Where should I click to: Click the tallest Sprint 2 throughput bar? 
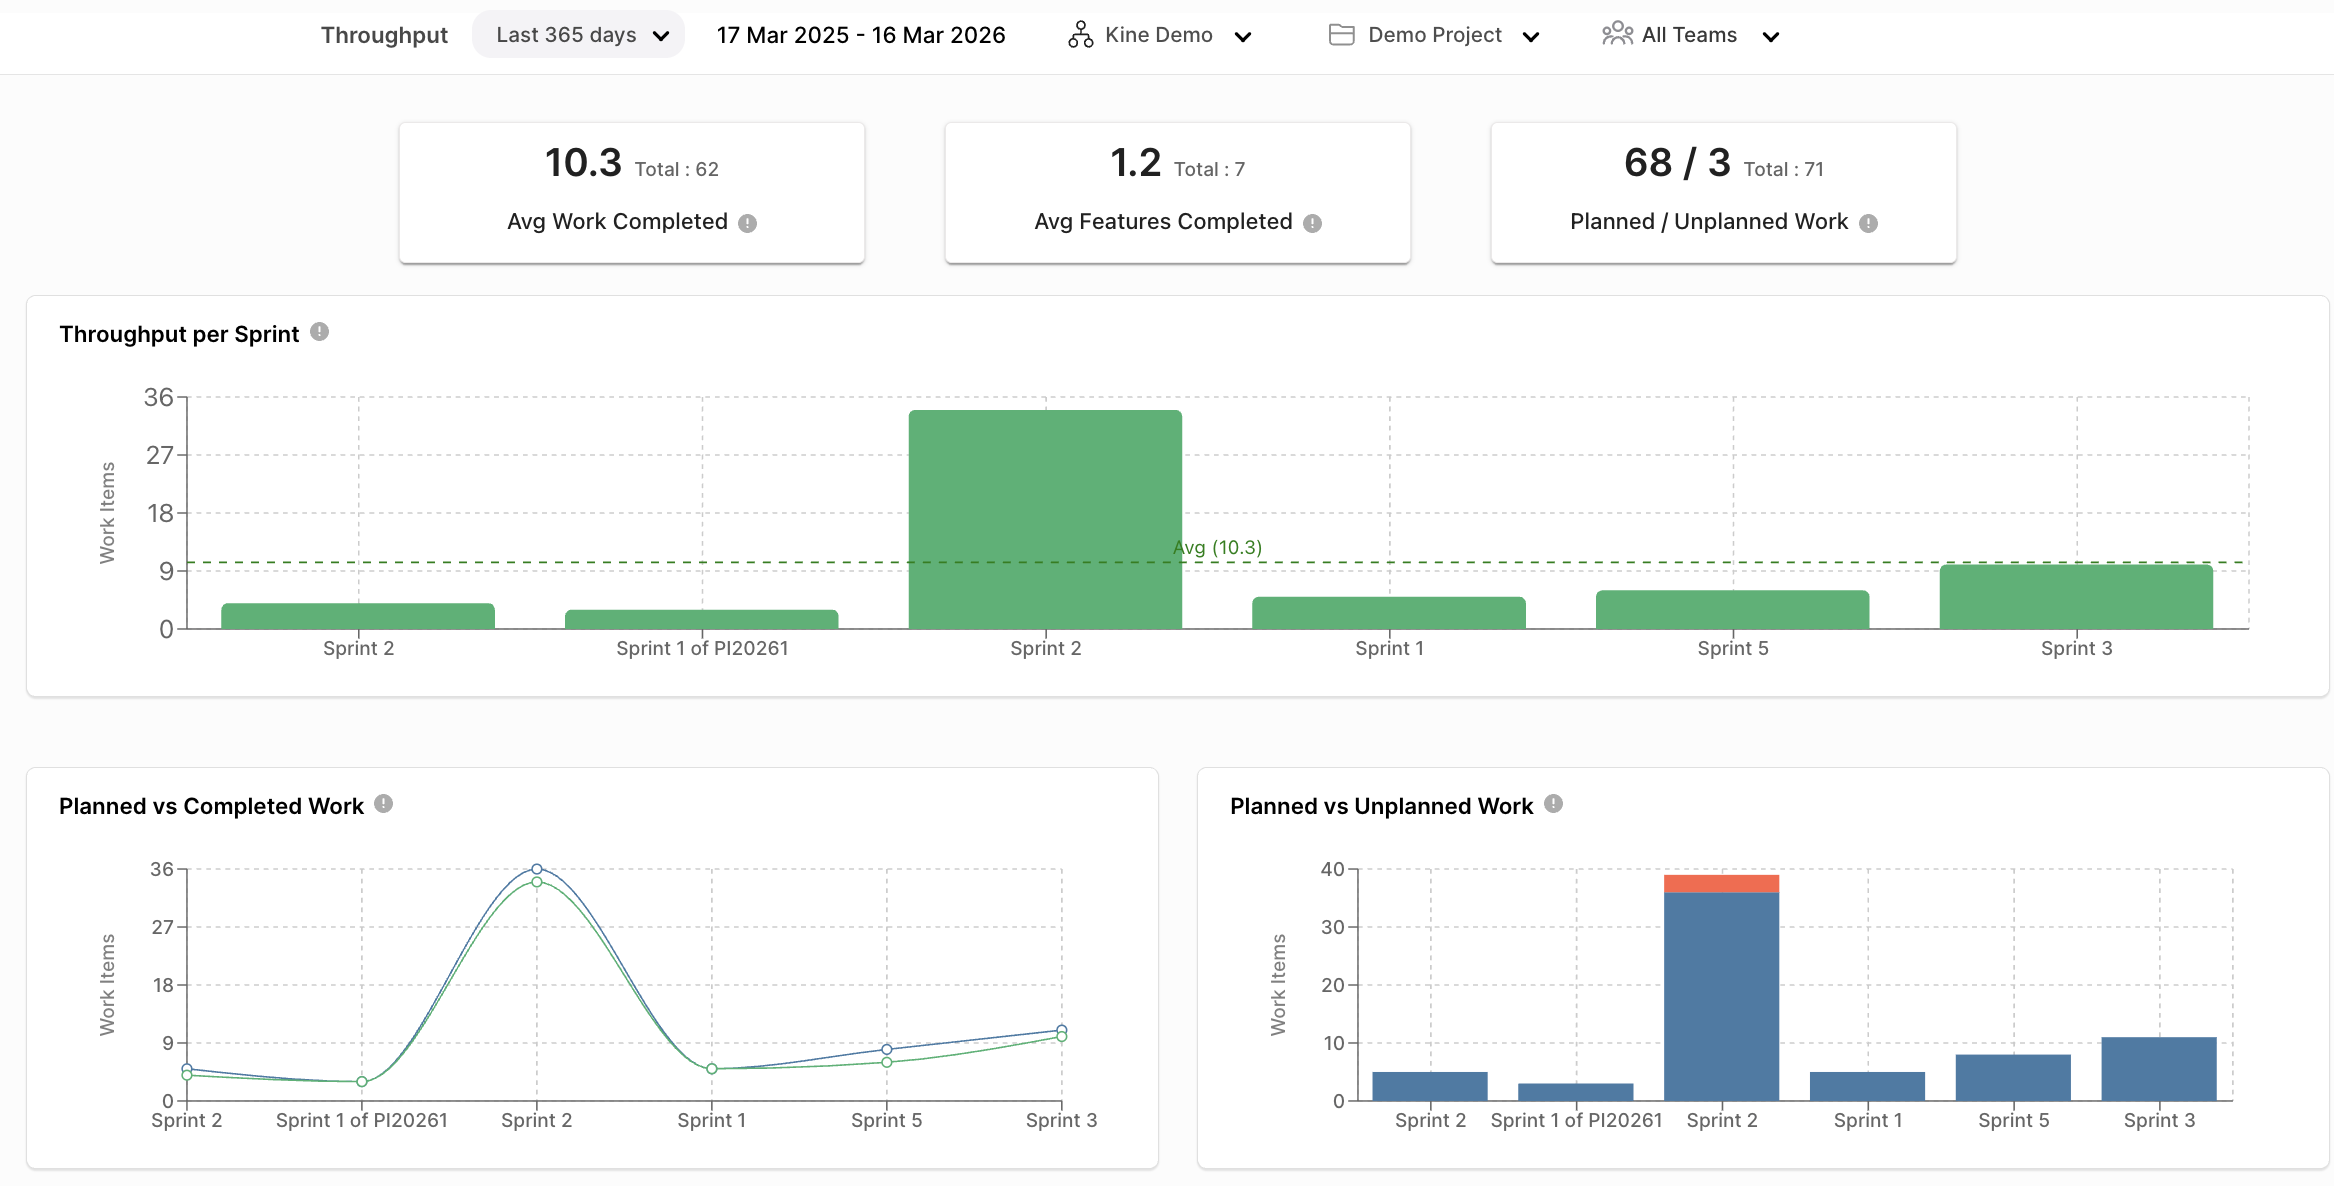point(1045,520)
